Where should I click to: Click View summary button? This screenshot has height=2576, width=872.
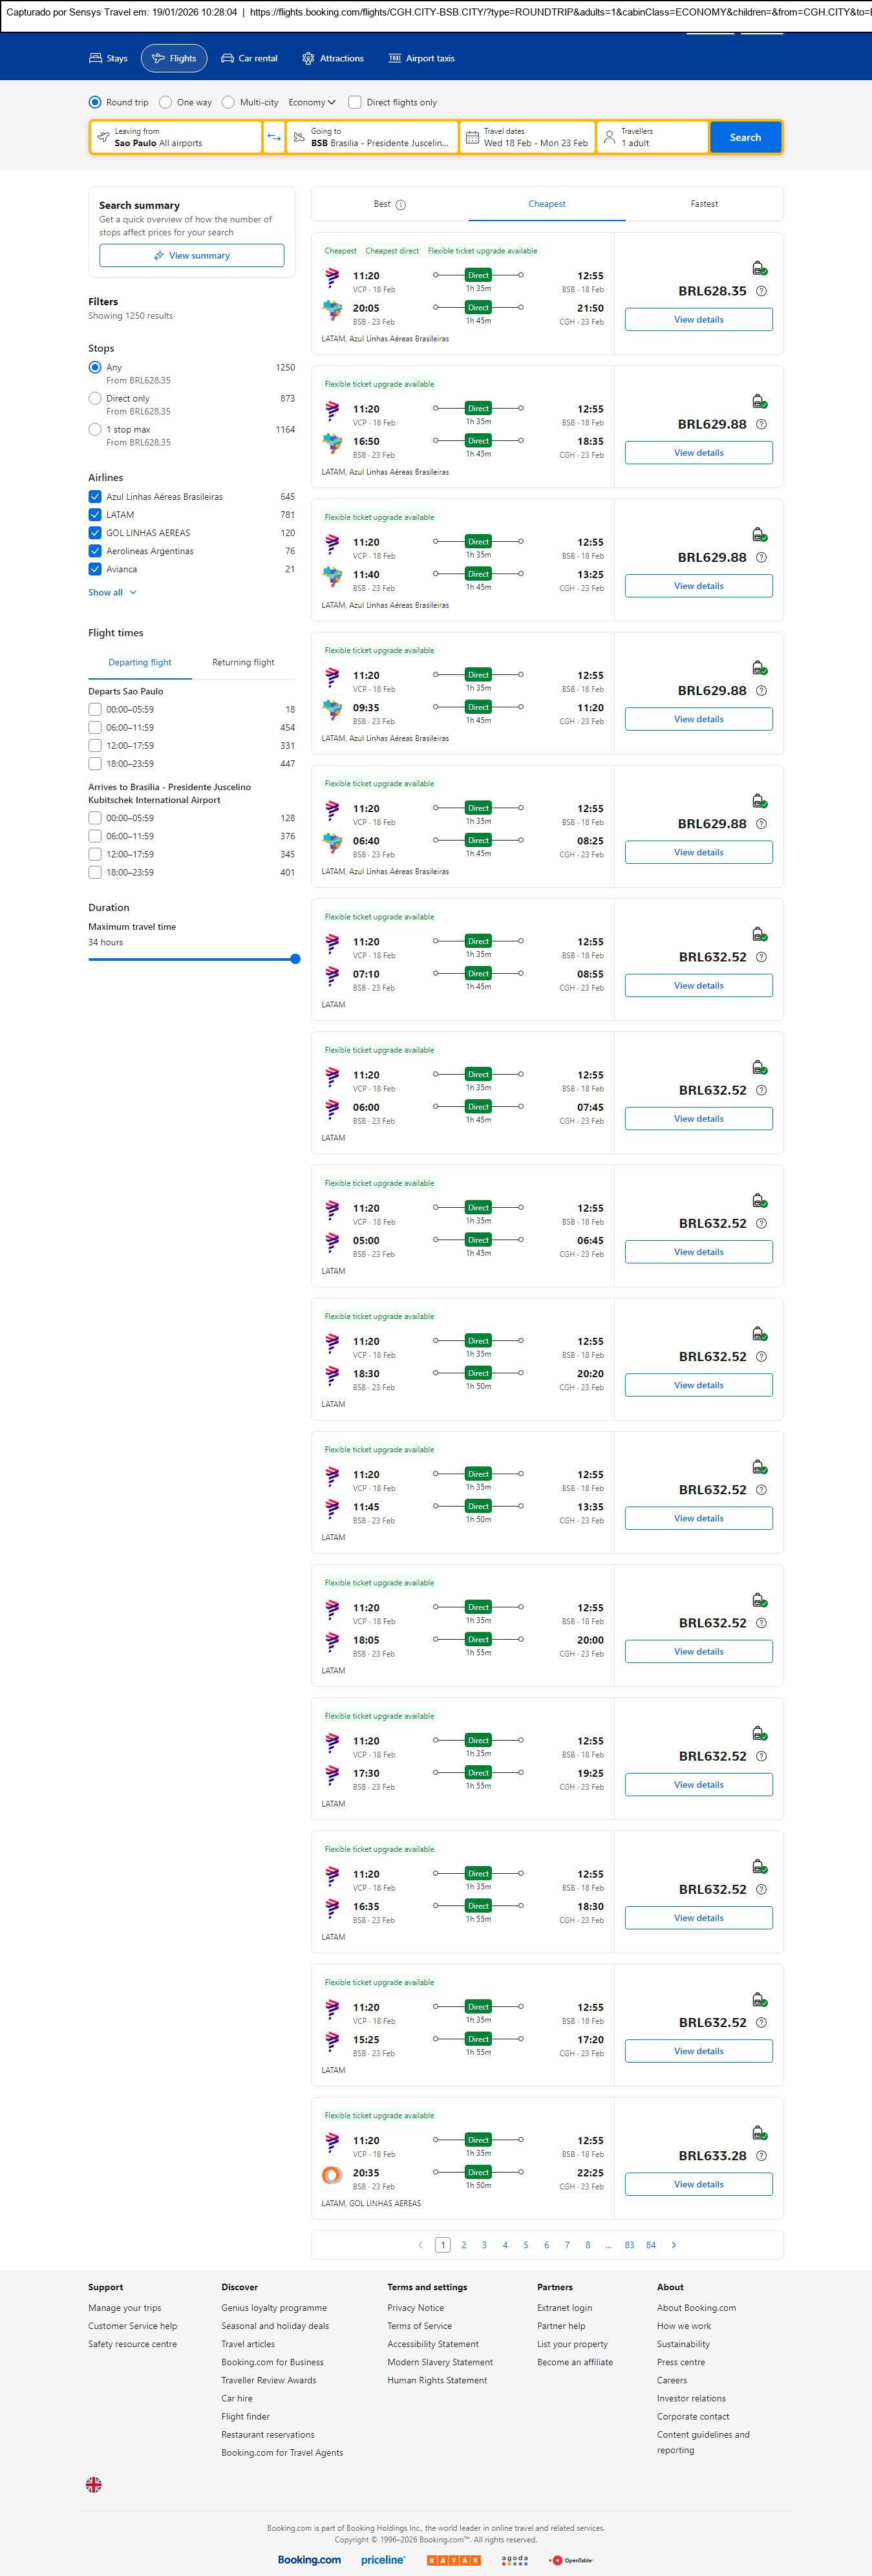[x=191, y=256]
